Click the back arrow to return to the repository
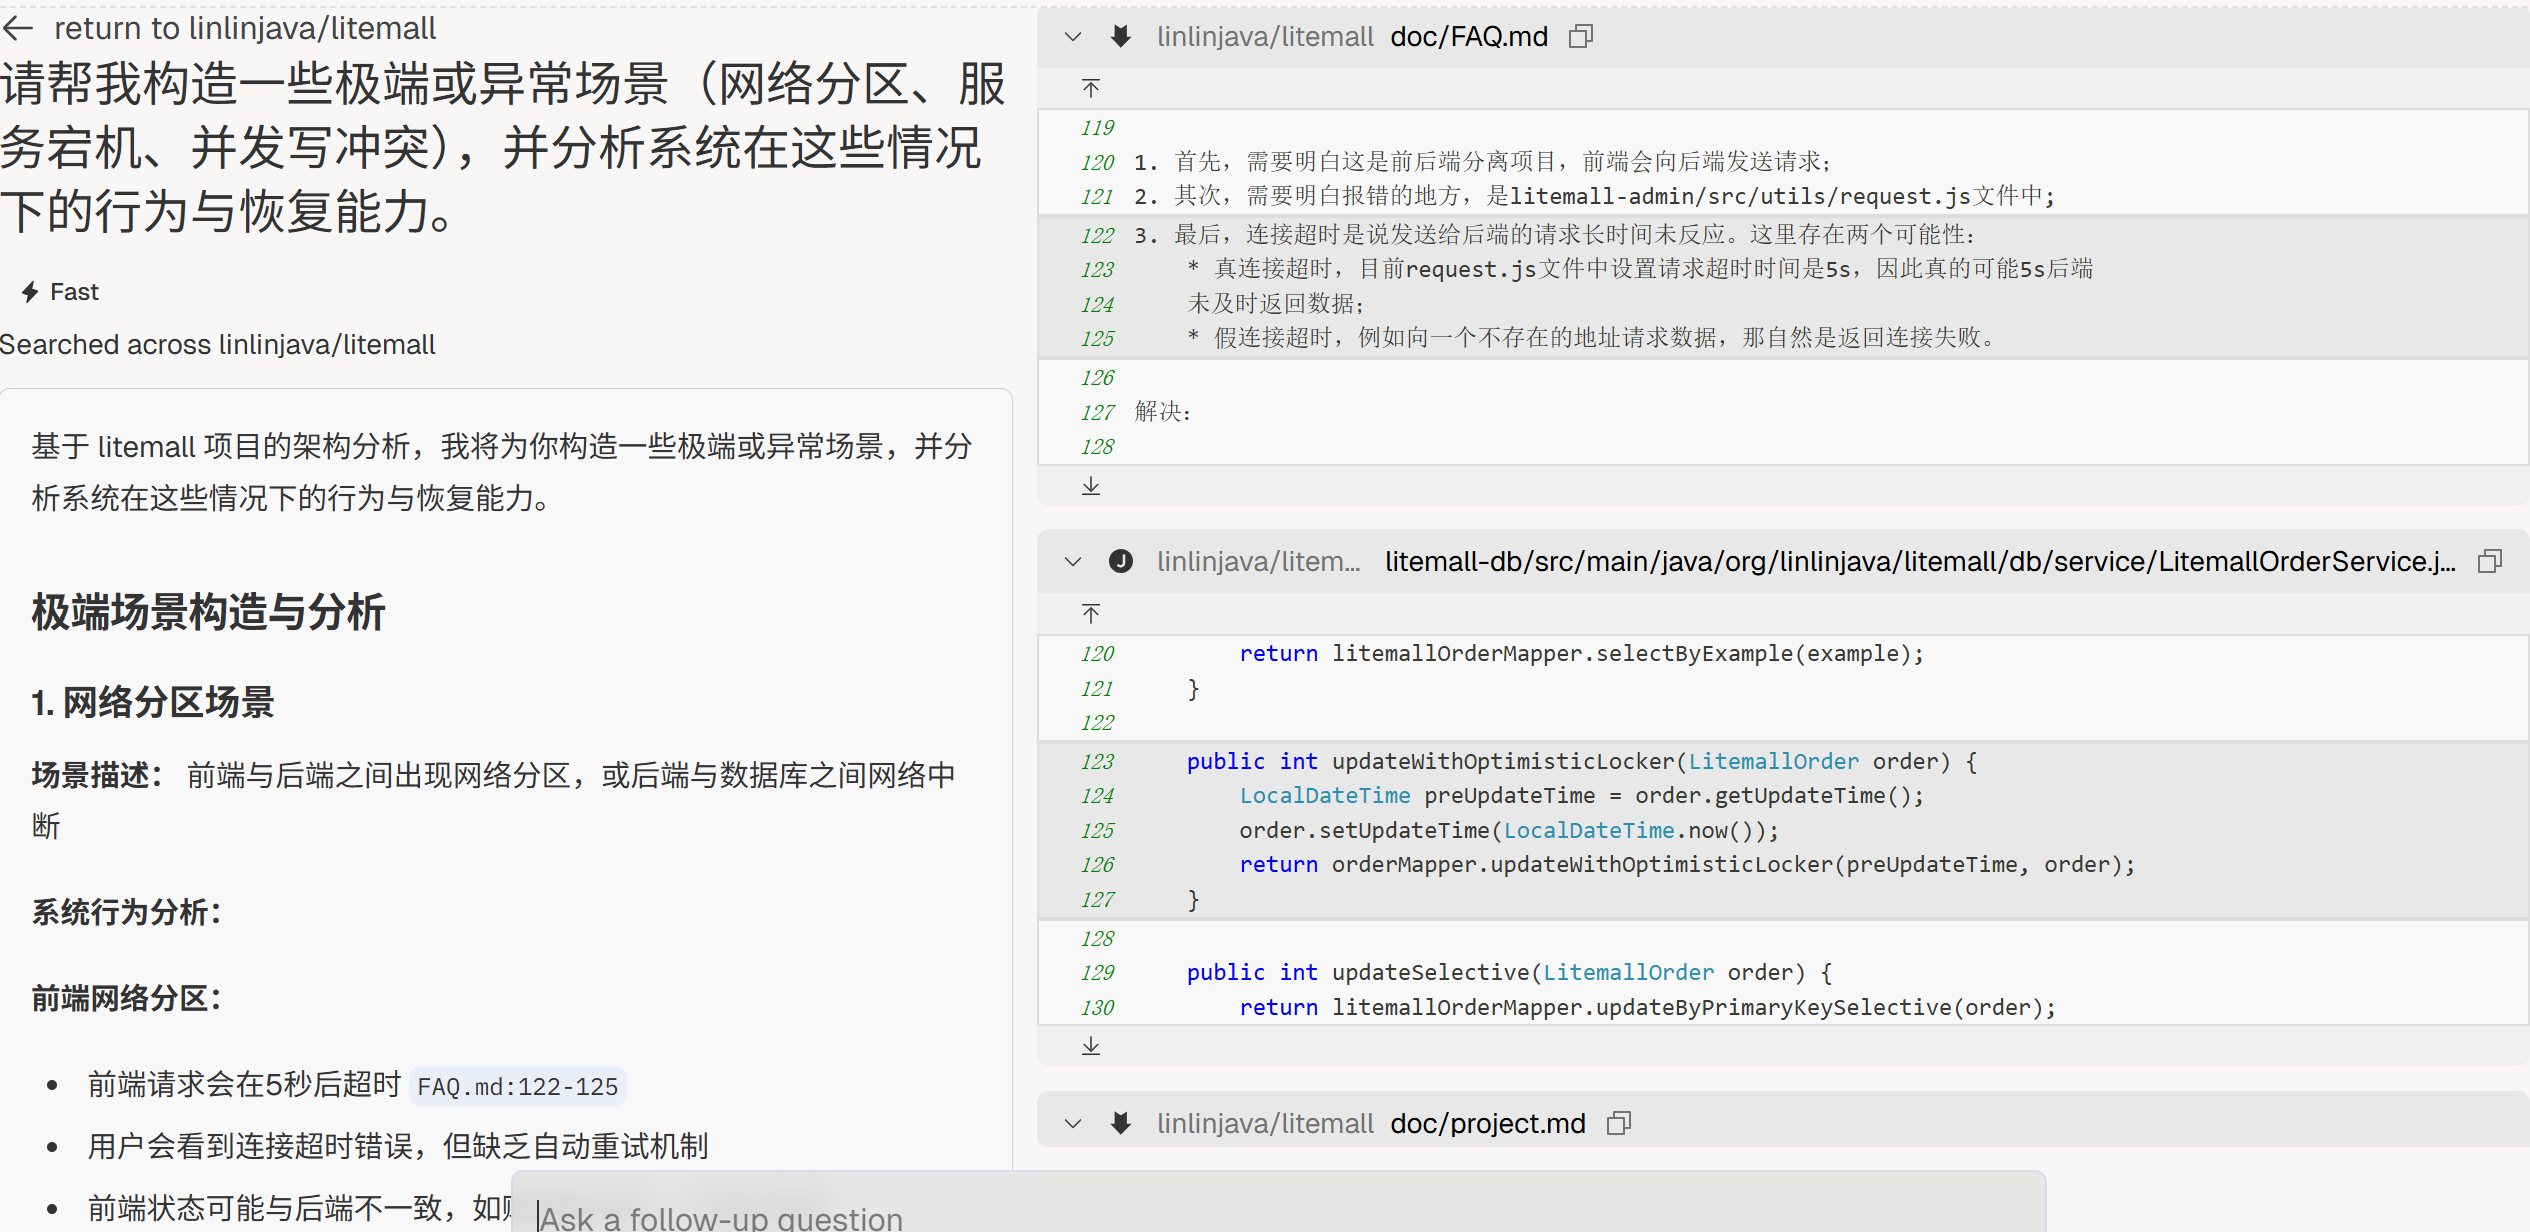This screenshot has width=2530, height=1232. point(19,28)
